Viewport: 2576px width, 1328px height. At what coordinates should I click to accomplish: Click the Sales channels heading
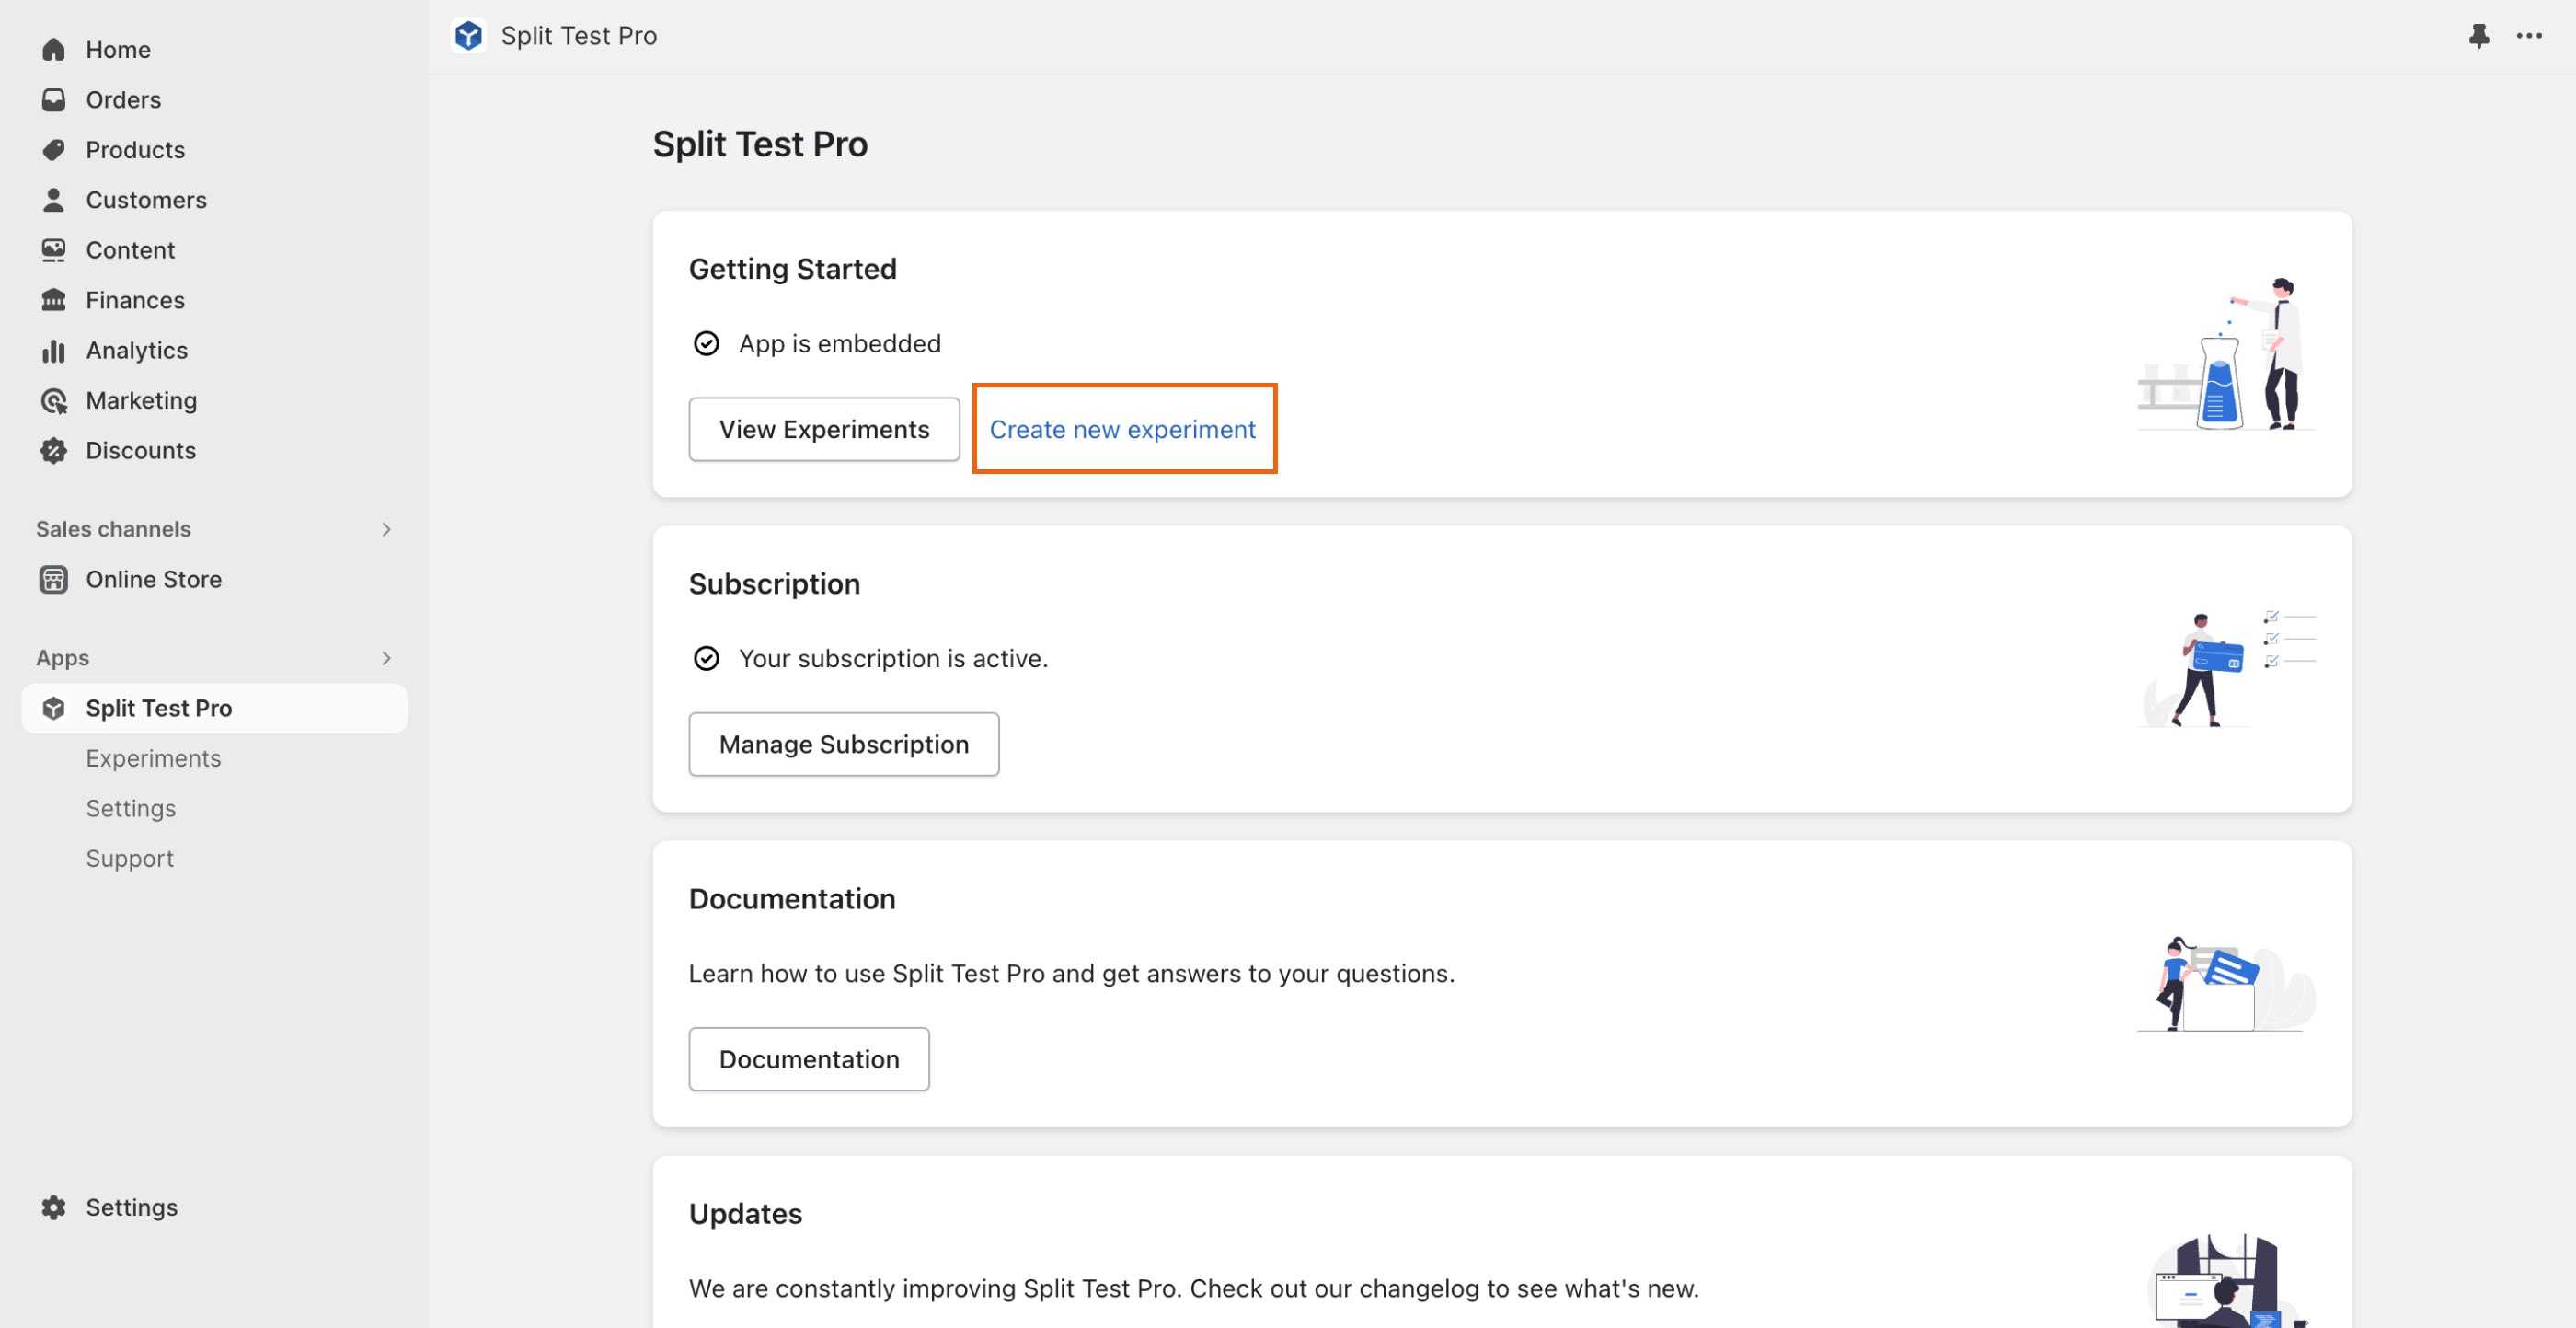pos(113,529)
